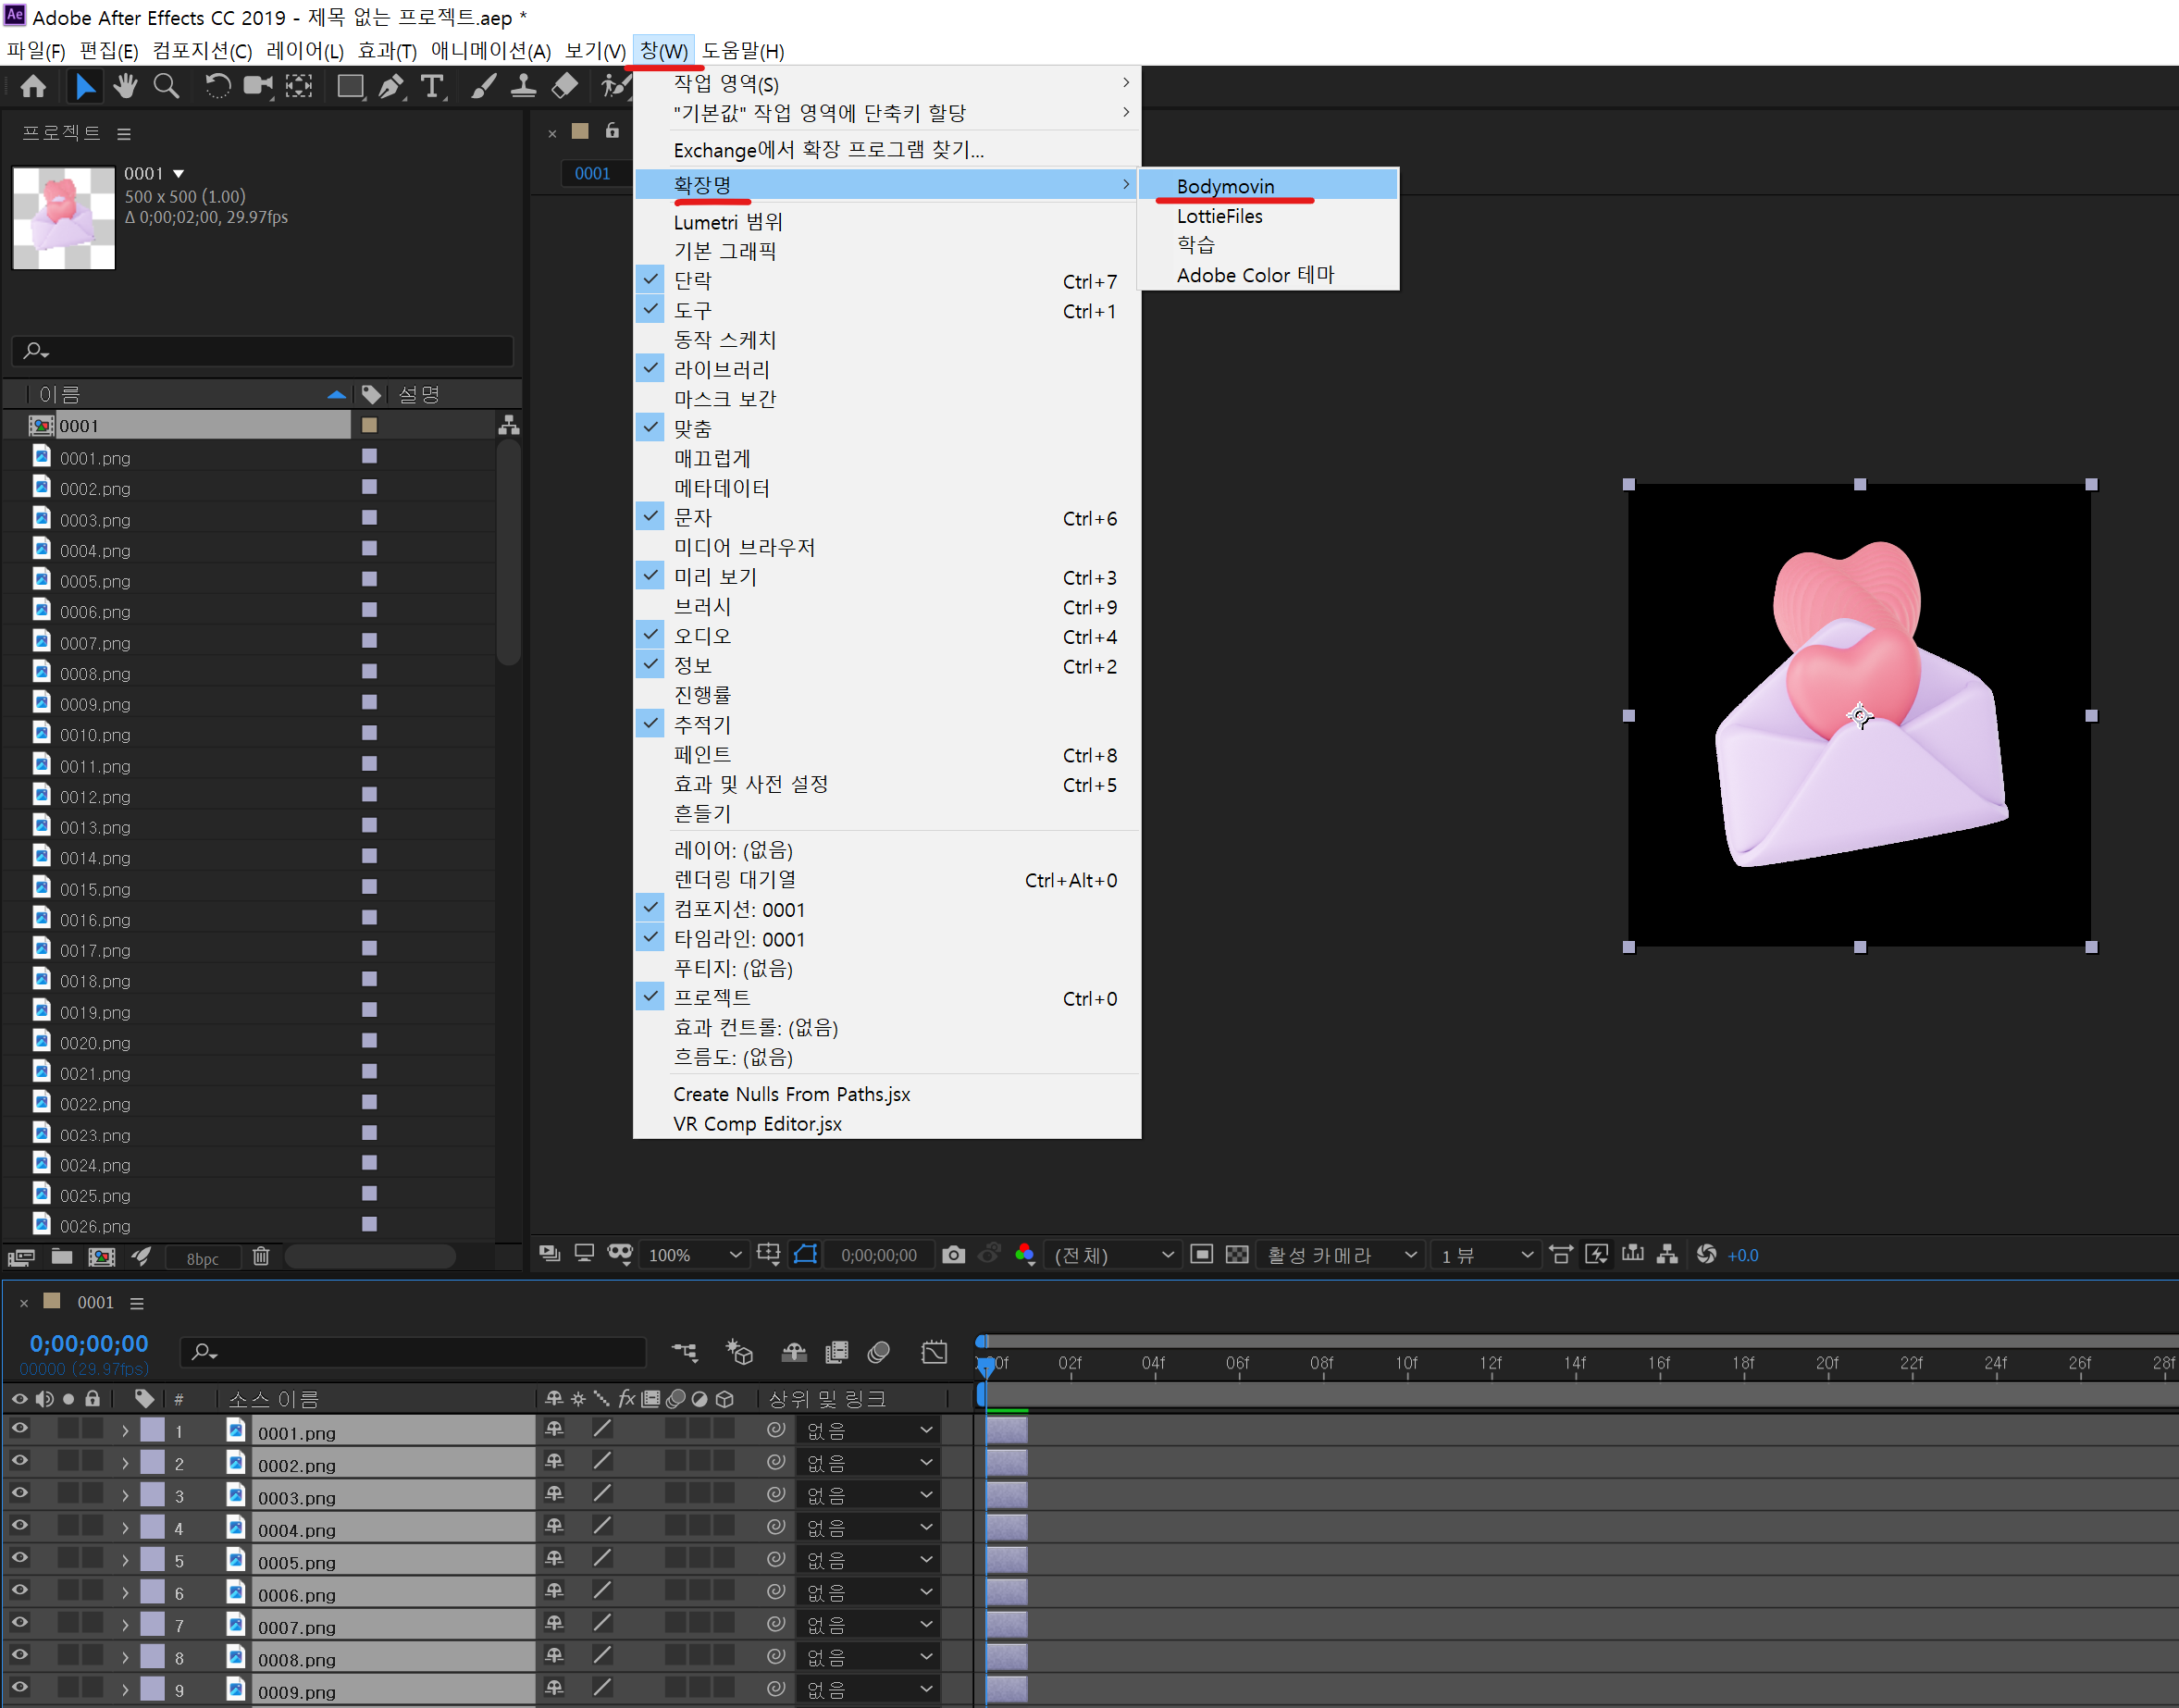Choose Bodymovin from the extensions submenu

[1225, 186]
